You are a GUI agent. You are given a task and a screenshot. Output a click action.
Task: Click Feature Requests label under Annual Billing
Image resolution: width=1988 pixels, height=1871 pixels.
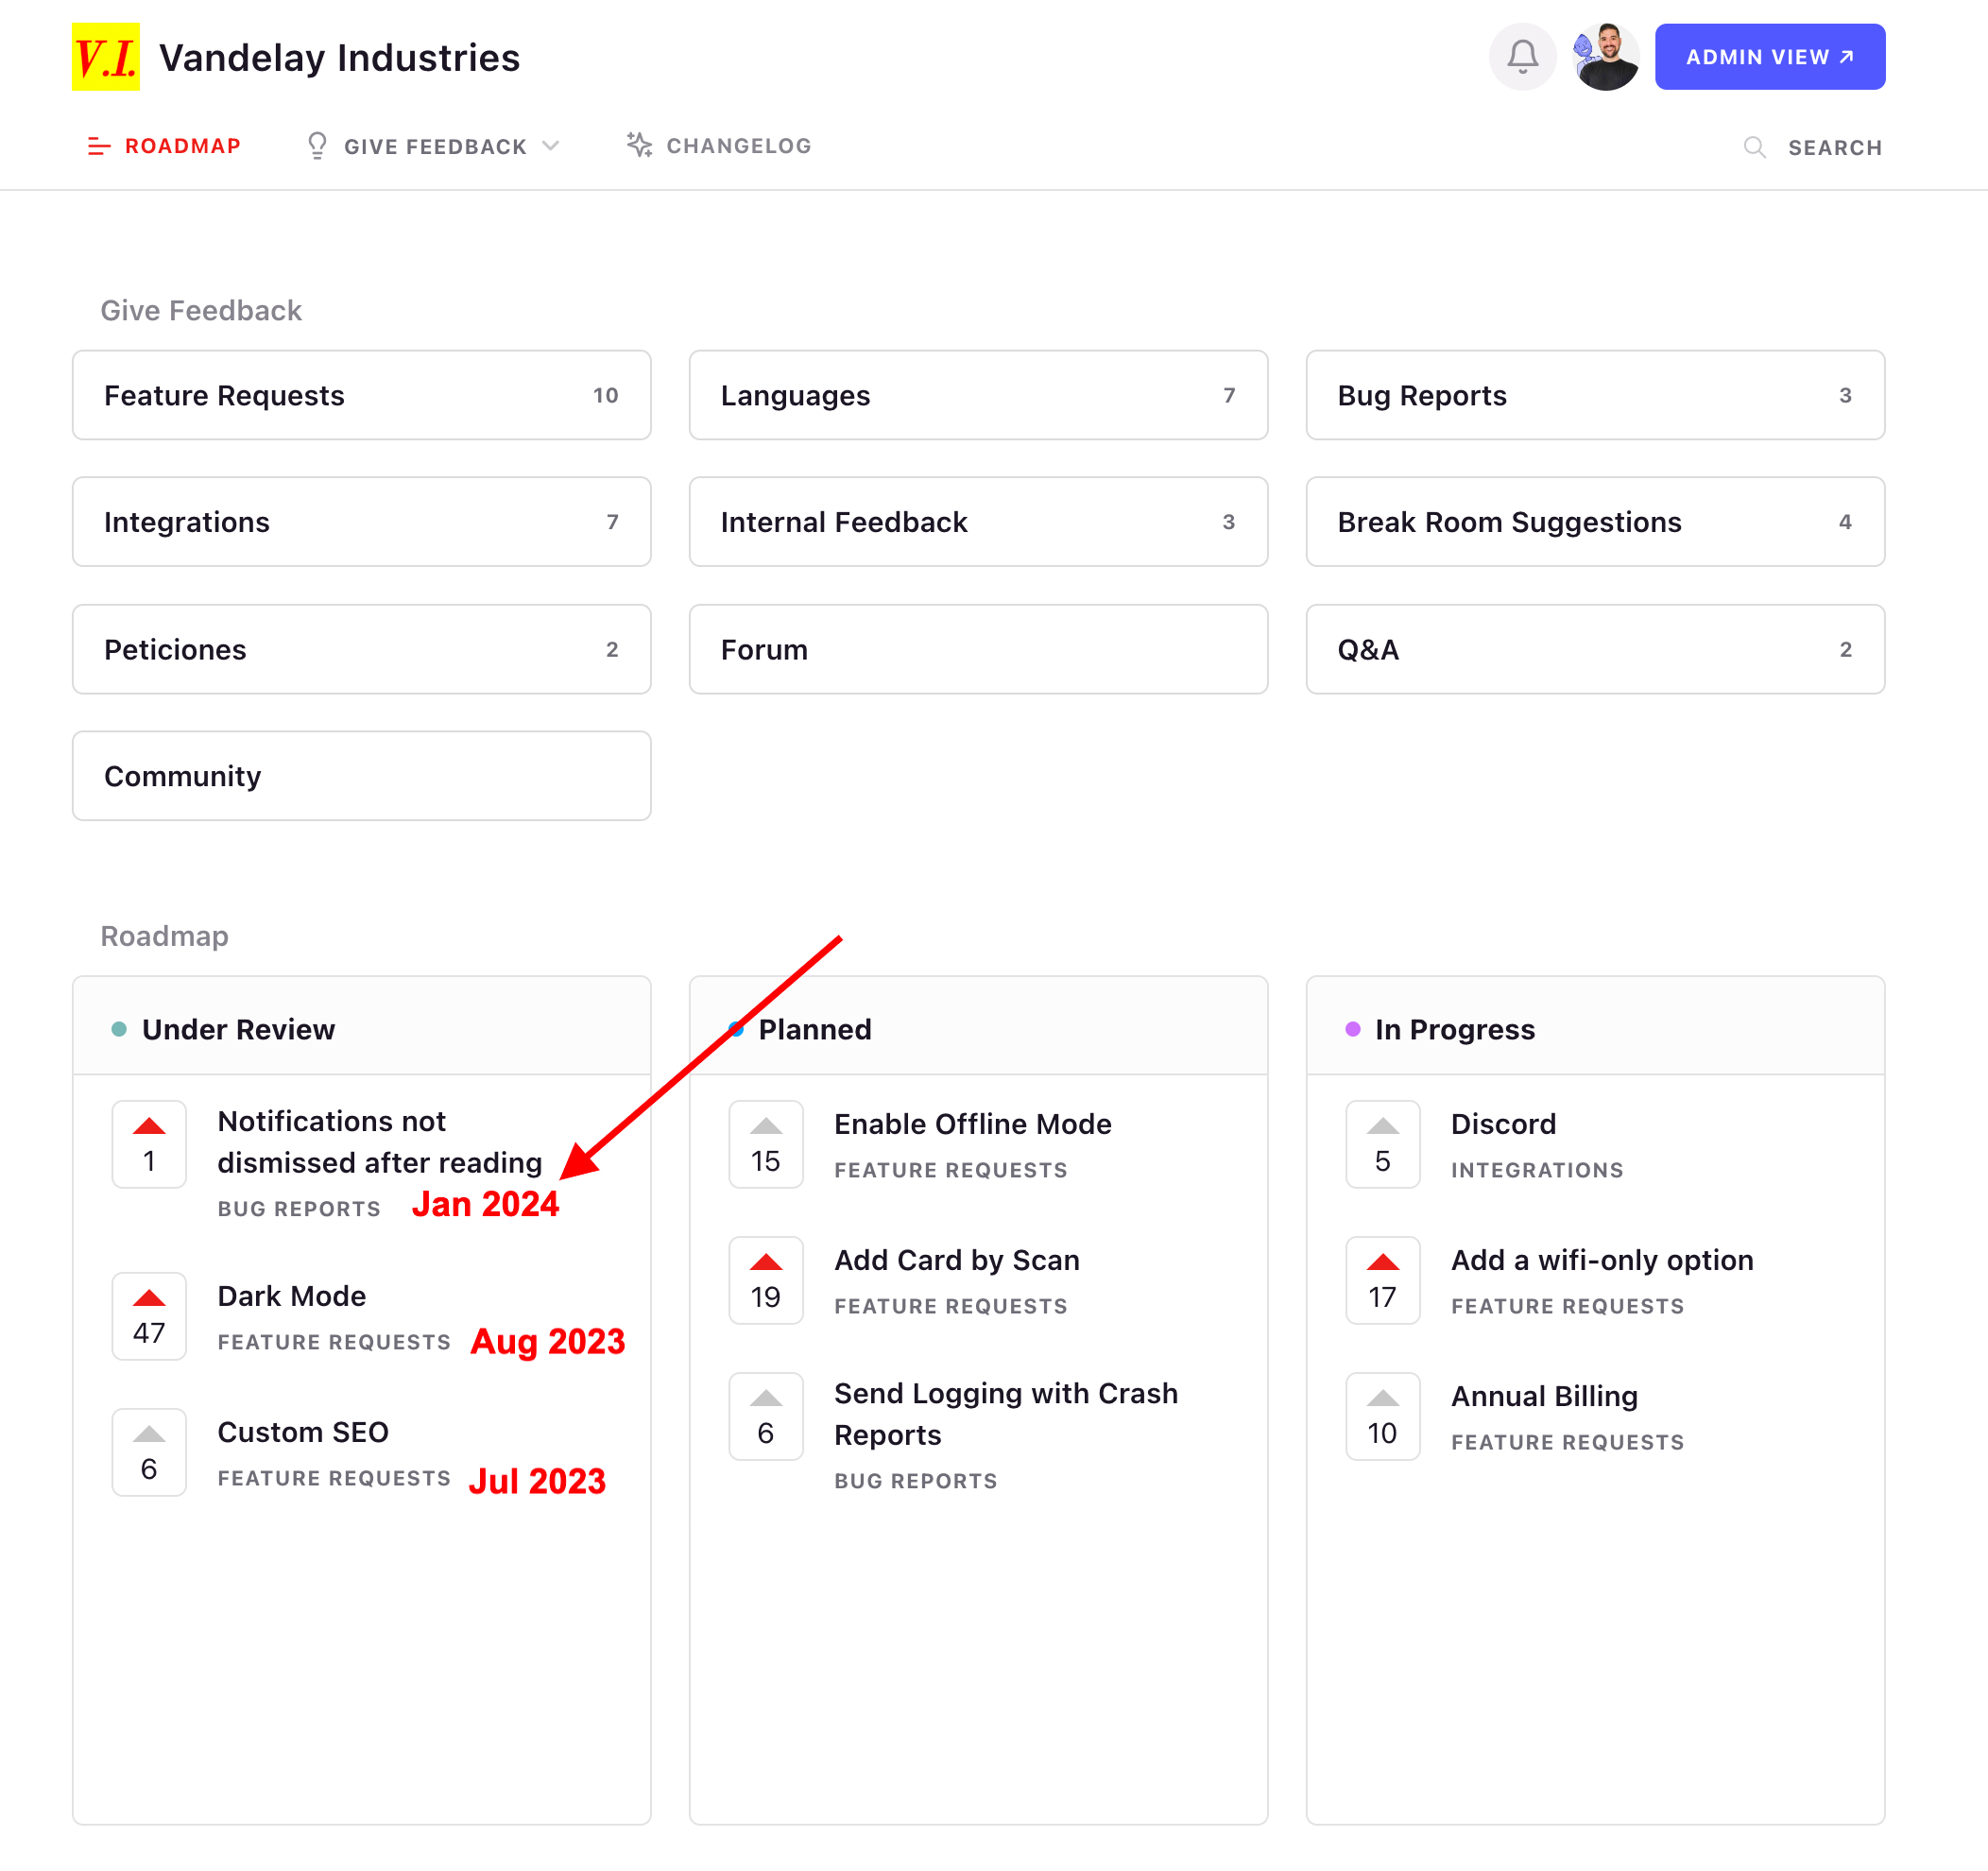point(1567,1442)
